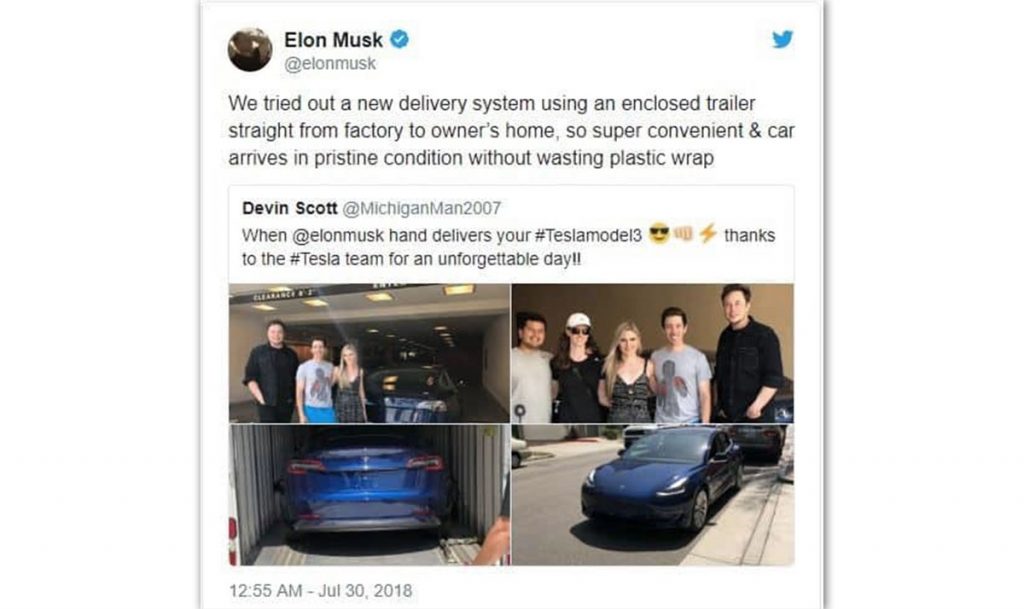1024x609 pixels.
Task: Click the blue verified badge icon
Action: tap(400, 40)
